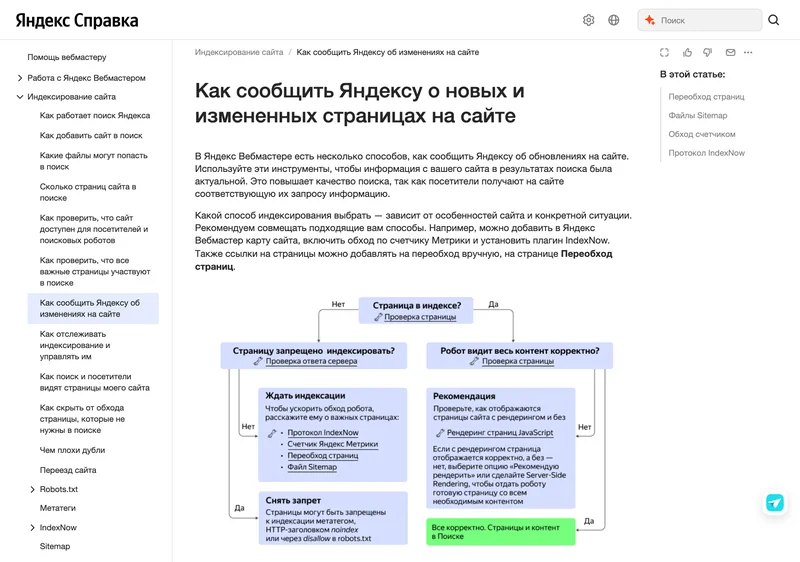Open Какие файлы могут попасть в поиск

coord(94,161)
